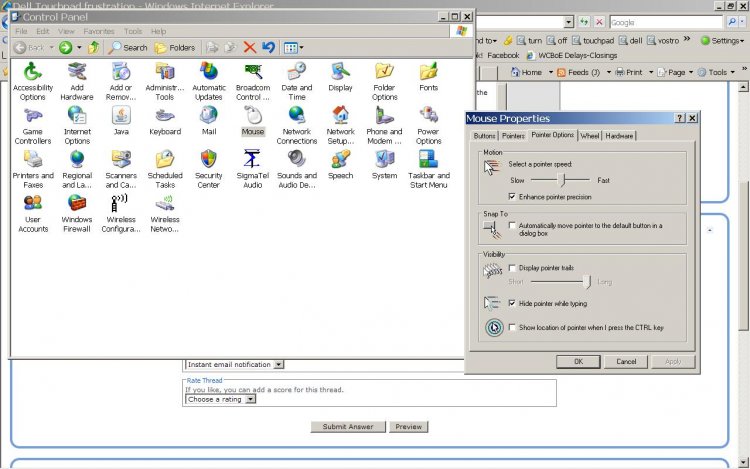750x469 pixels.
Task: Open the Choose a rating dropdown
Action: tap(251, 399)
